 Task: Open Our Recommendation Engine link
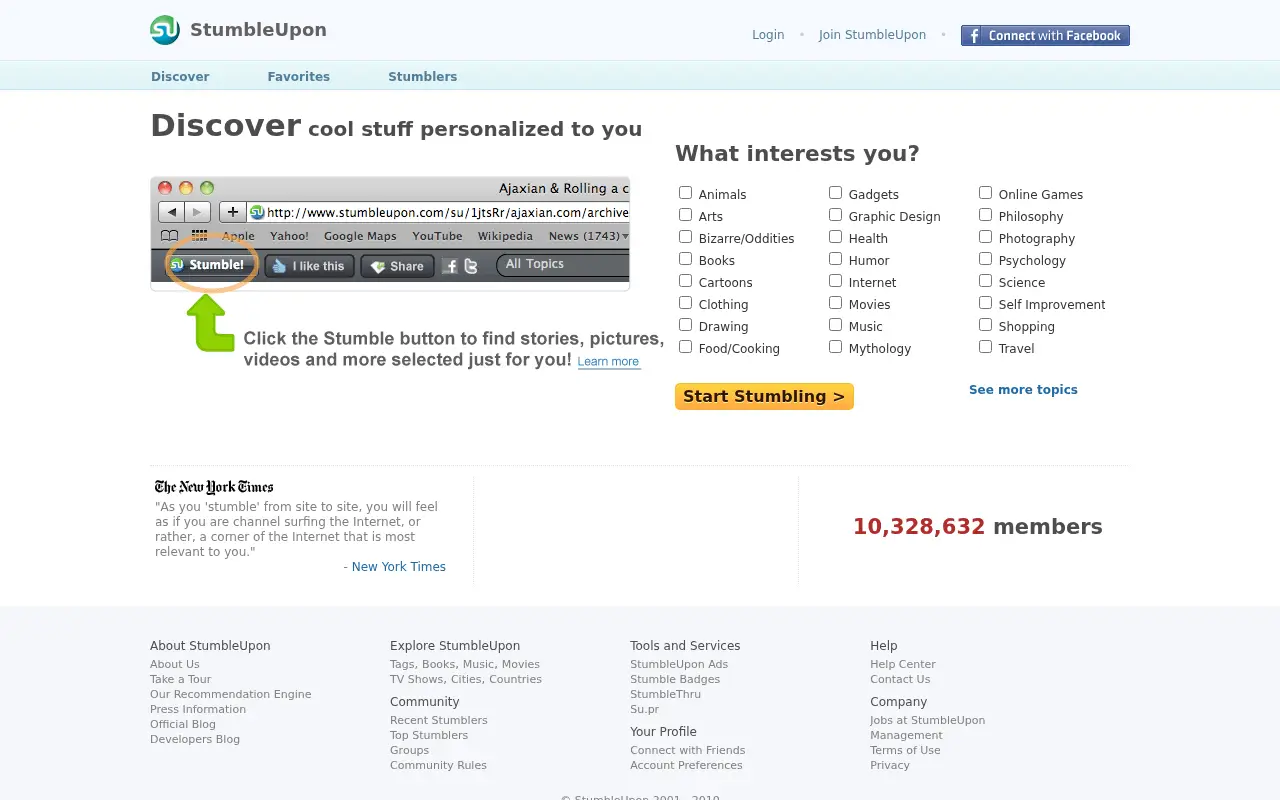(x=230, y=694)
